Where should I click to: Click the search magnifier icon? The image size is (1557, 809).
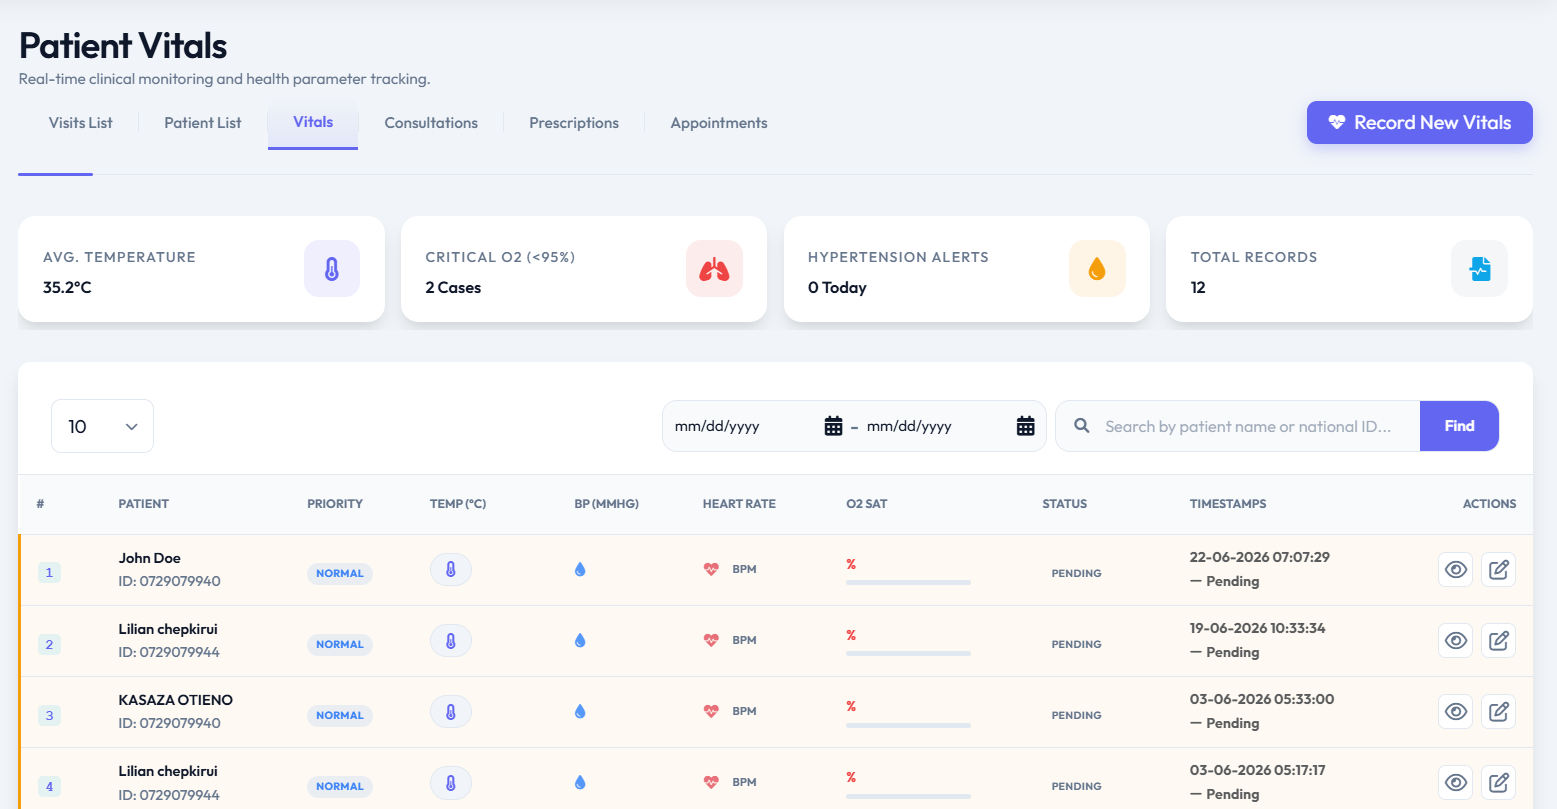pyautogui.click(x=1082, y=426)
